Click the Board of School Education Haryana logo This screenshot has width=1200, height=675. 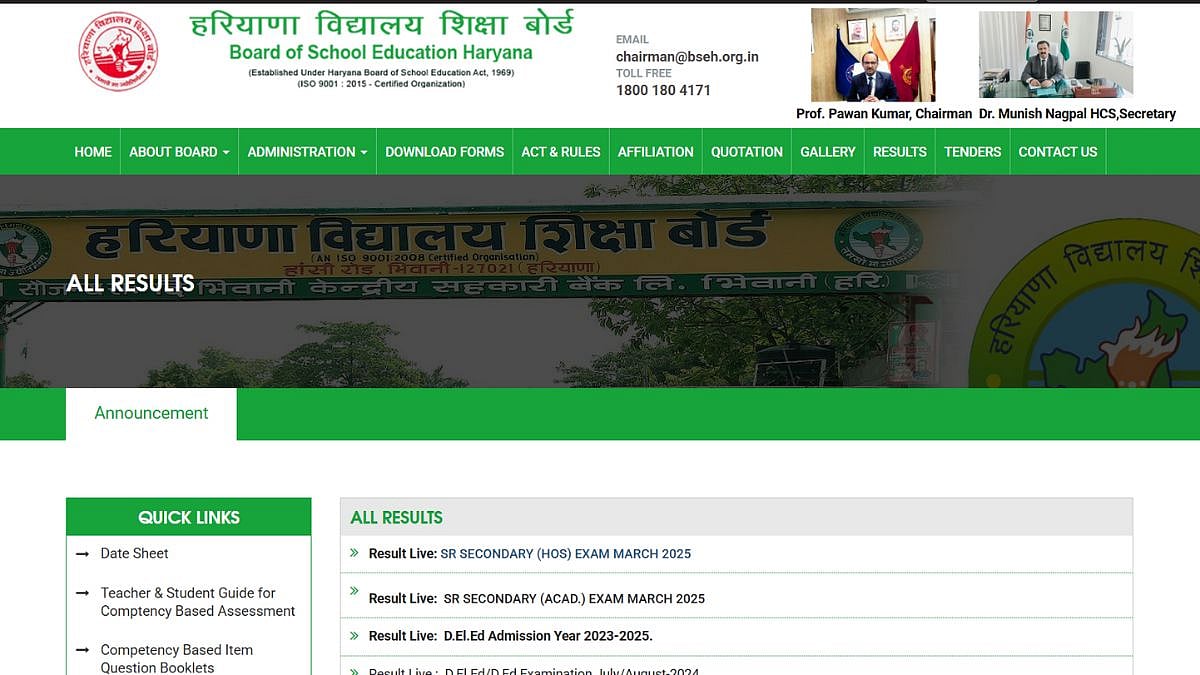click(118, 52)
